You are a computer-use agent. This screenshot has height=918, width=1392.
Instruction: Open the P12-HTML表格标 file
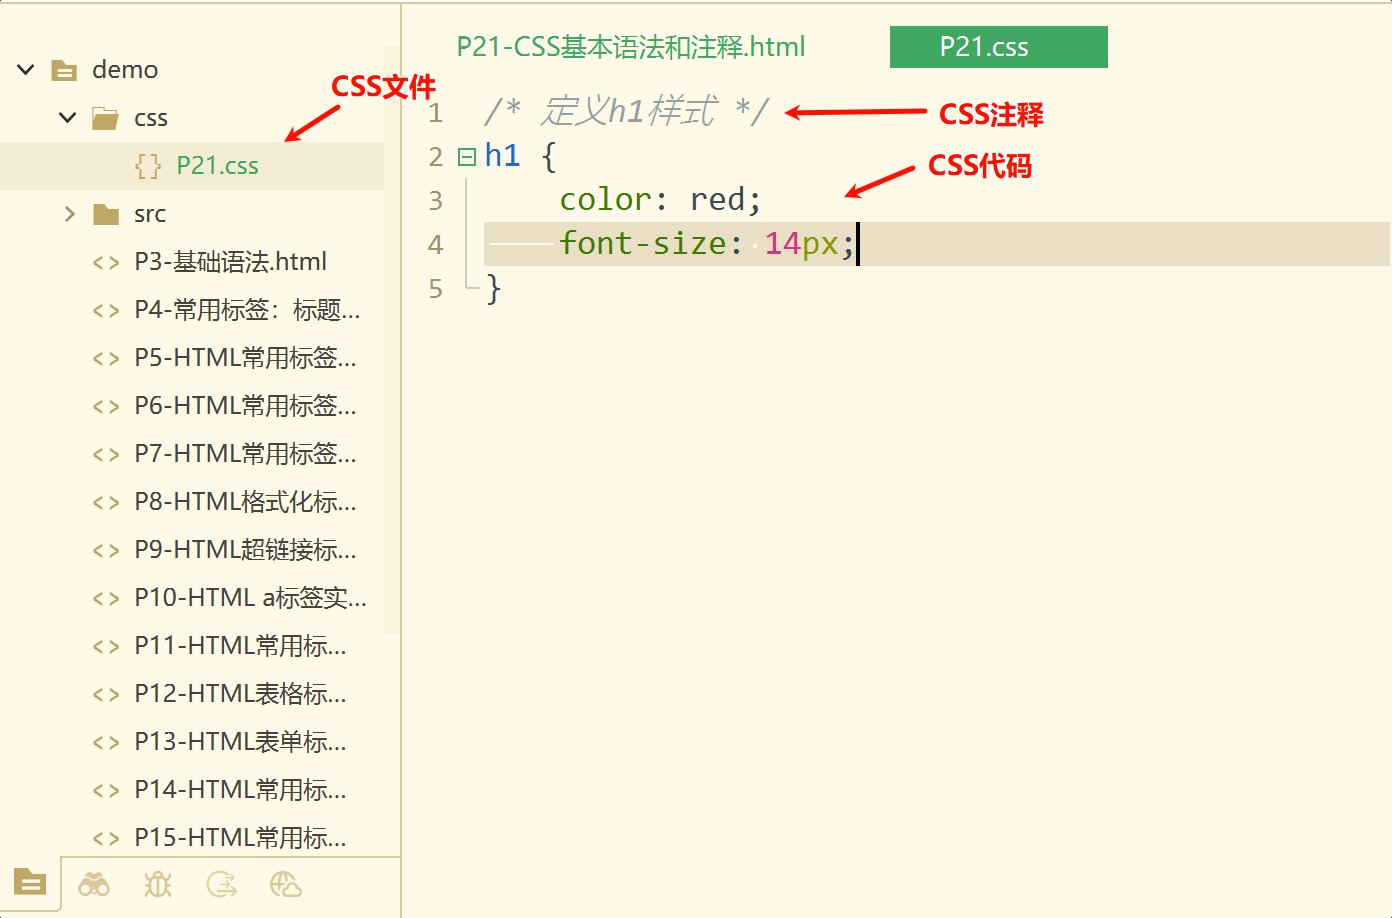240,694
